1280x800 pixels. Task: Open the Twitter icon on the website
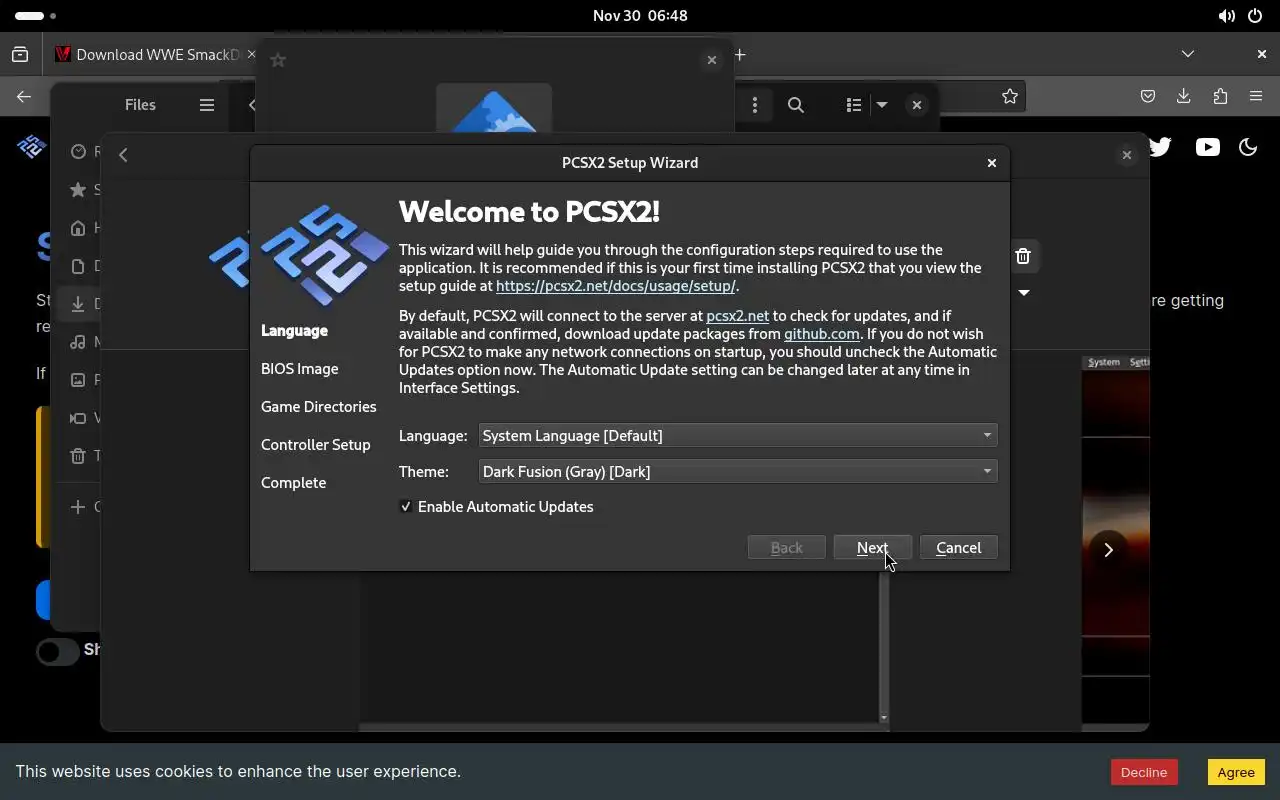tap(1160, 147)
